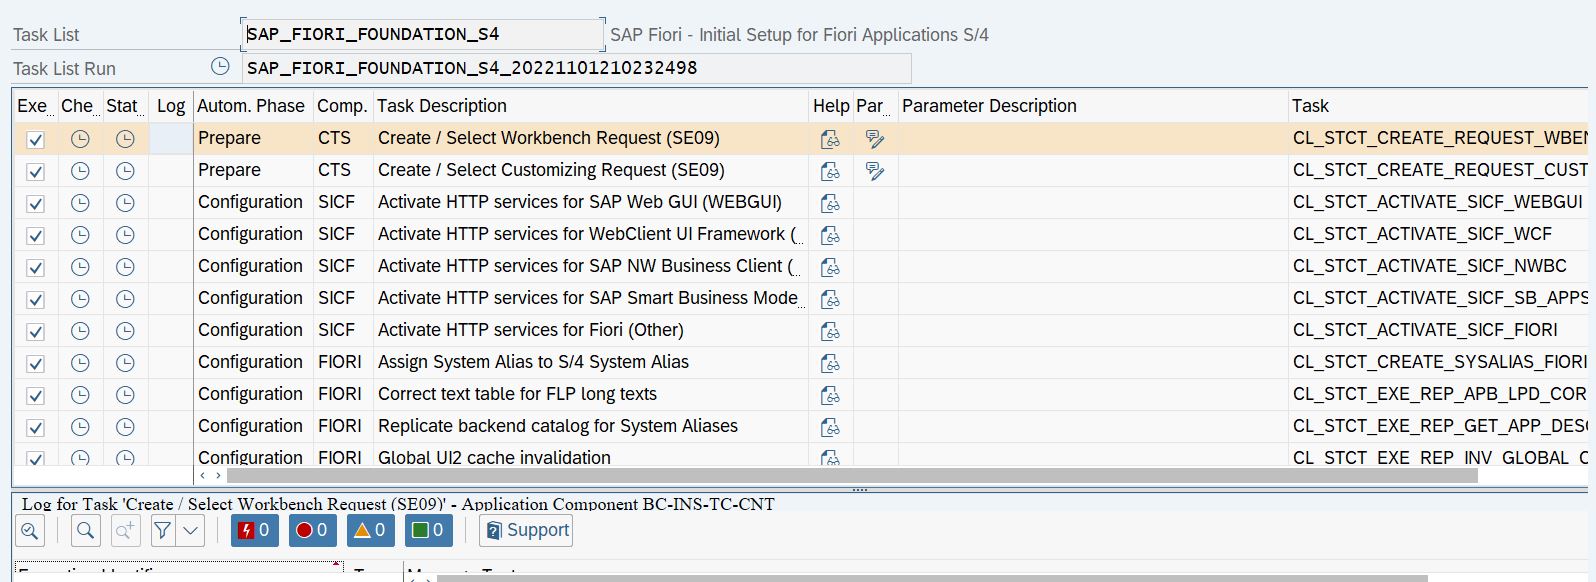Open help for Correct text table FLP task
Viewport: 1596px width, 582px height.
(x=830, y=395)
